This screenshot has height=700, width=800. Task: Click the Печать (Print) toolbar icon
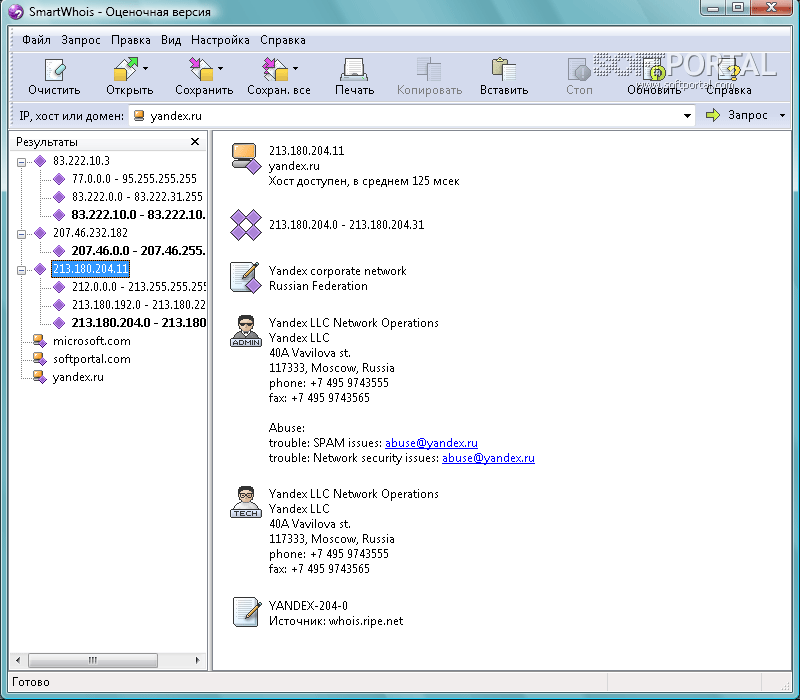point(354,70)
